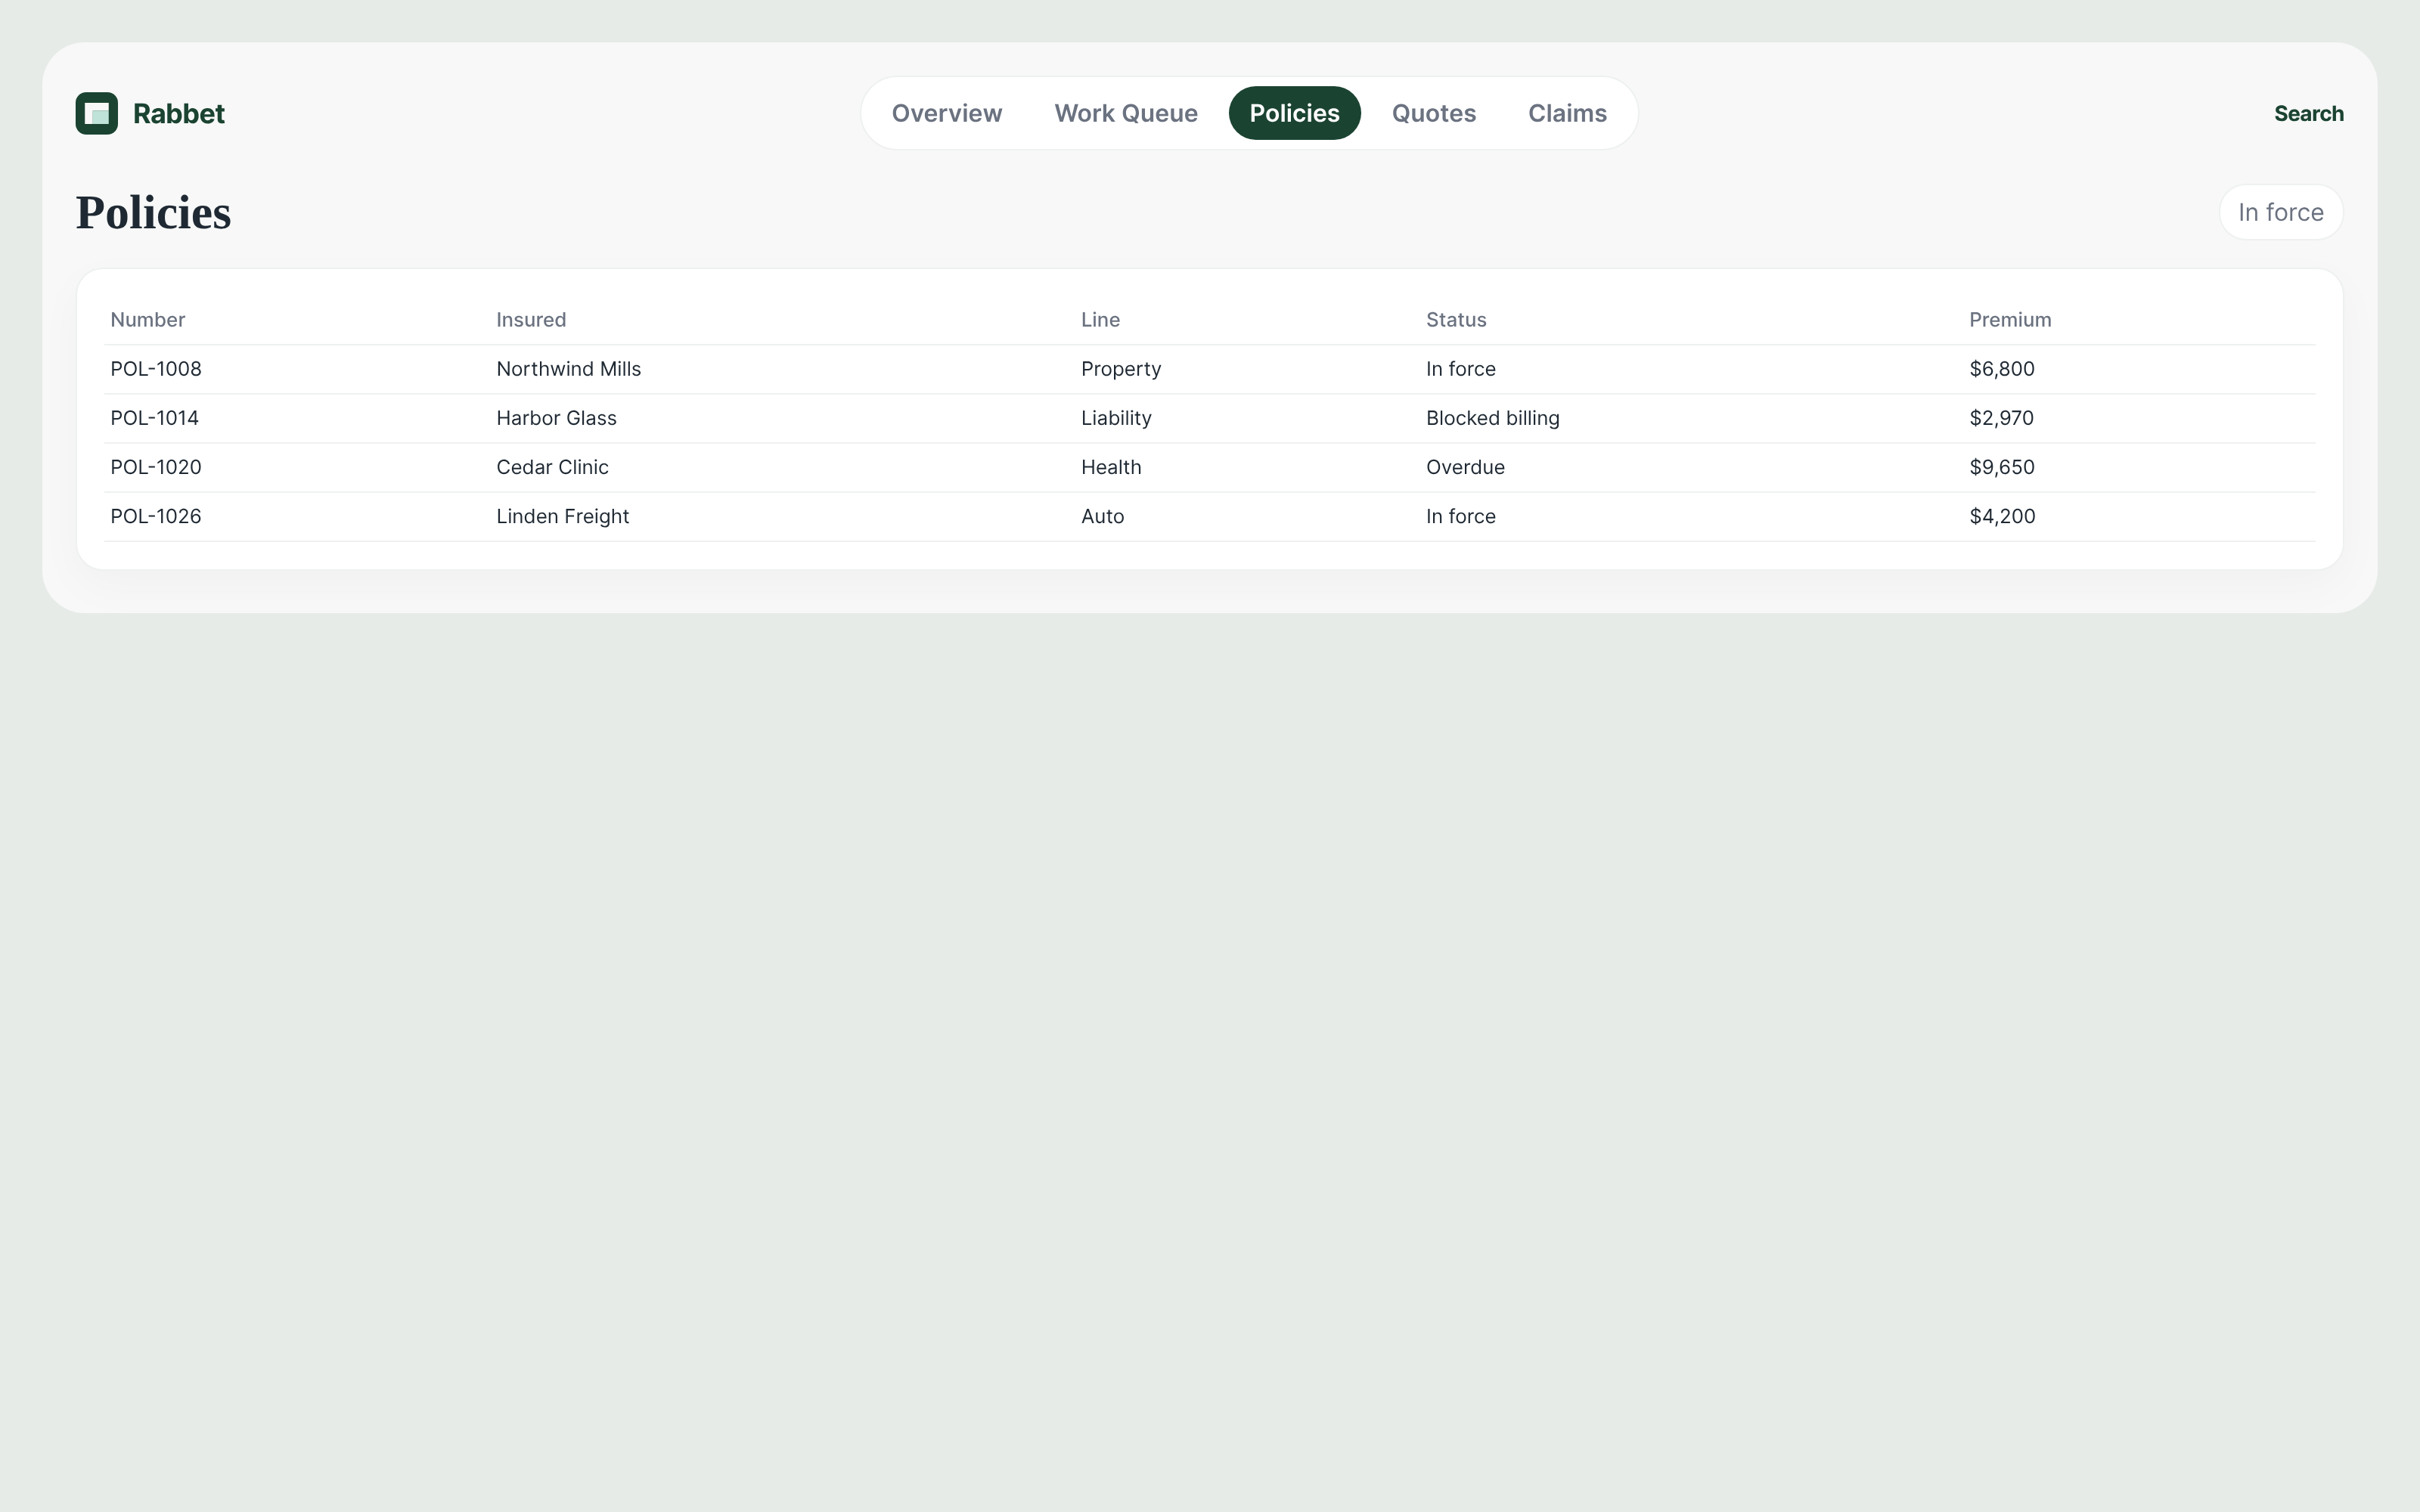2420x1512 pixels.
Task: Select the Linden Freight row
Action: tap(1209, 516)
